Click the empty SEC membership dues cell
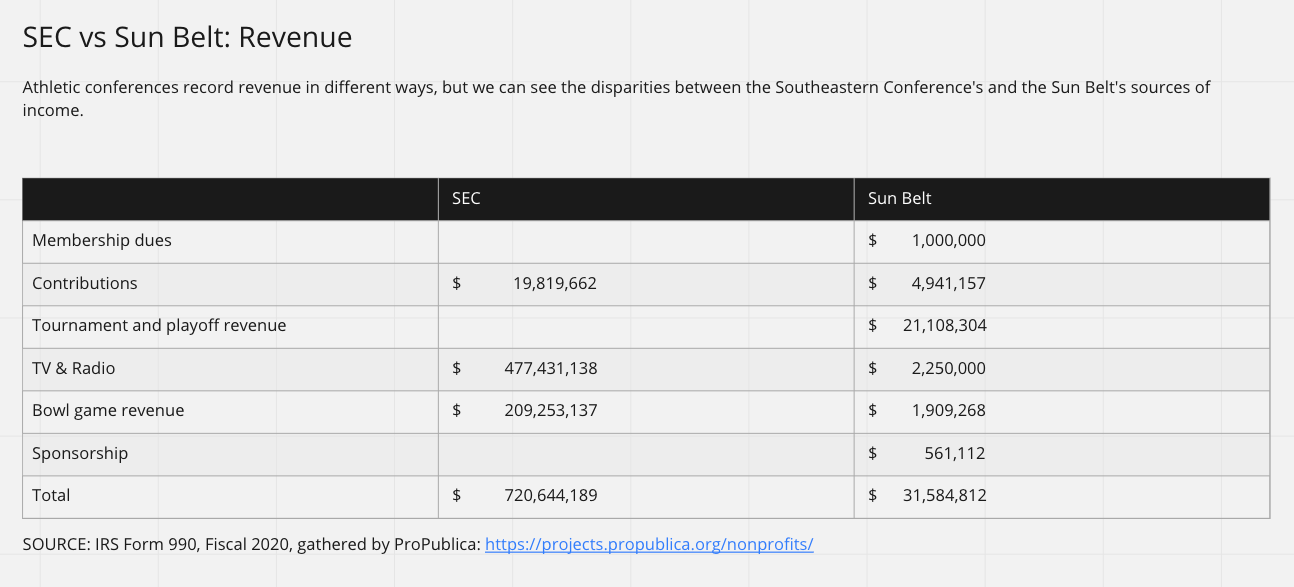The height and width of the screenshot is (587, 1294). click(646, 241)
